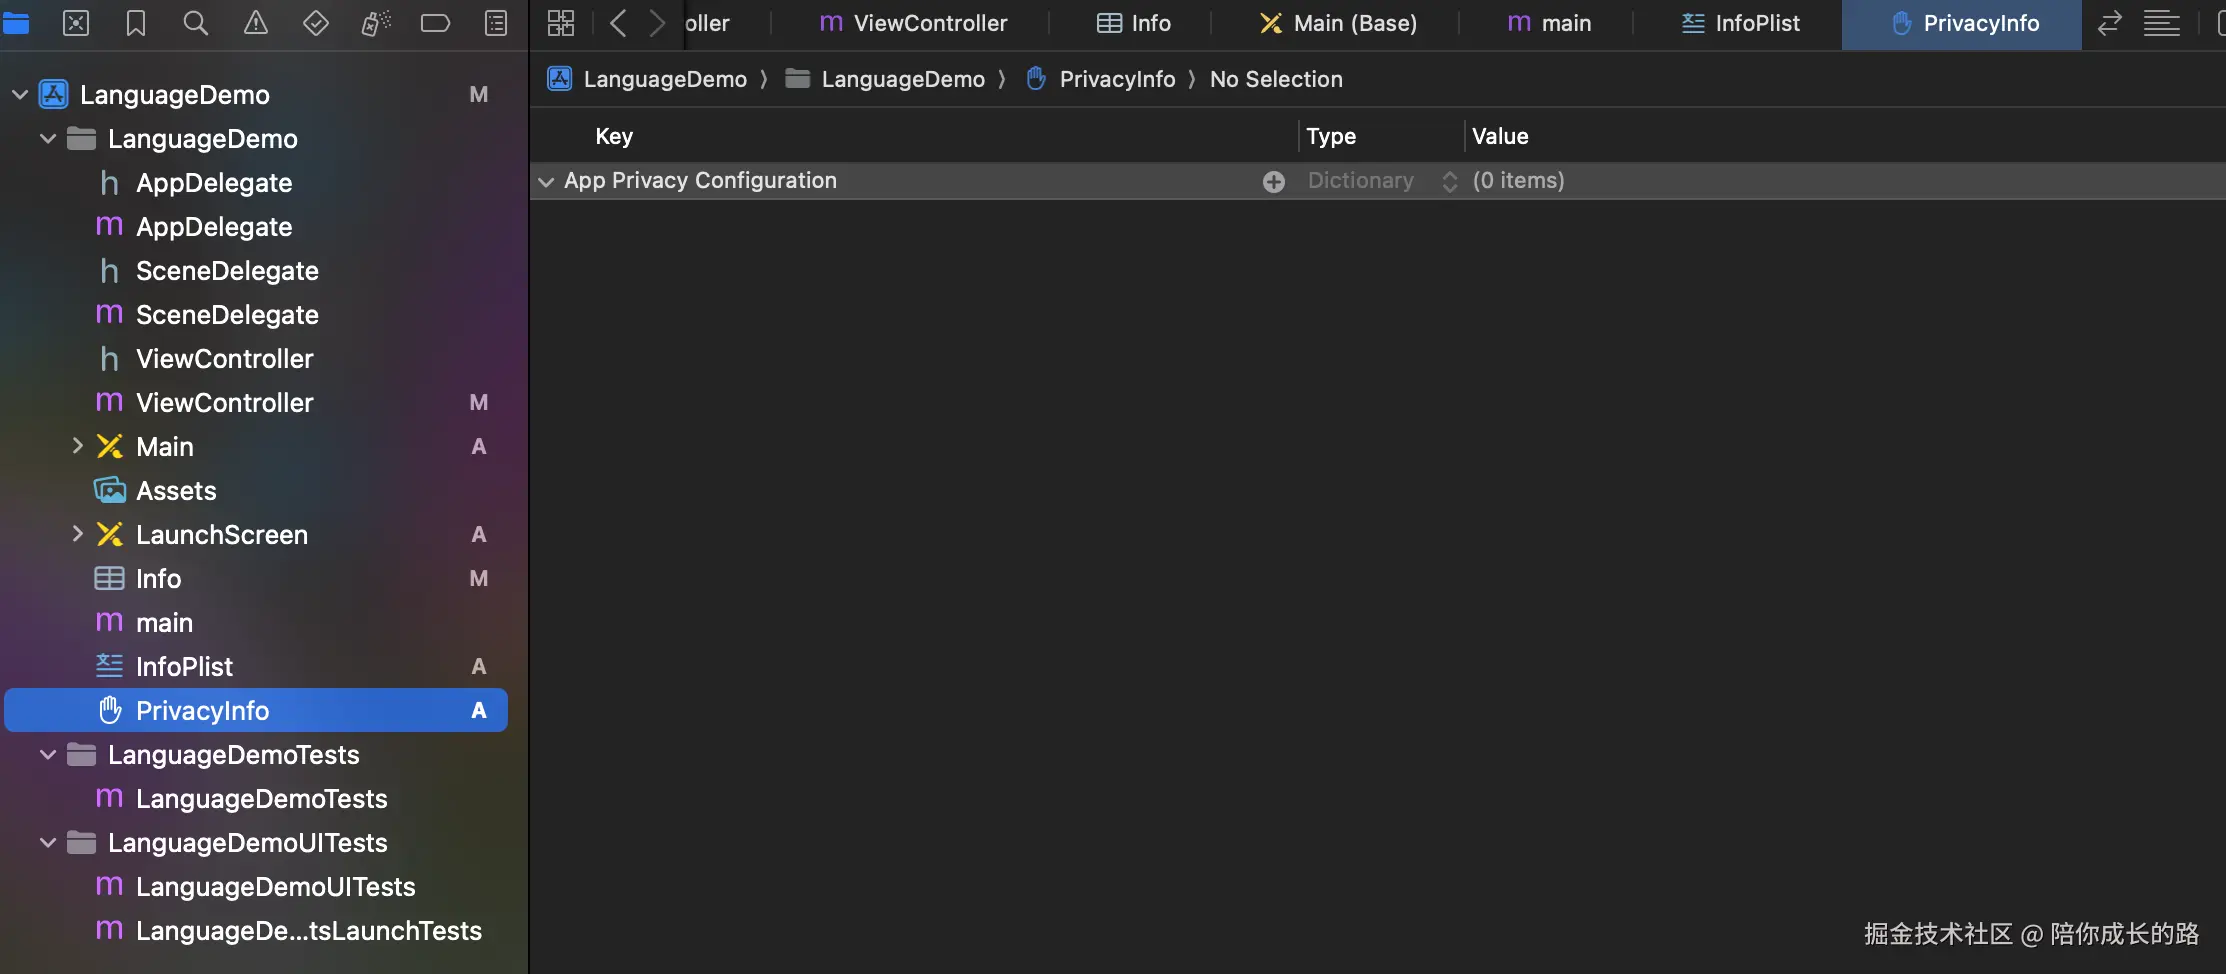Switch to the ViewController editor tab

913,23
